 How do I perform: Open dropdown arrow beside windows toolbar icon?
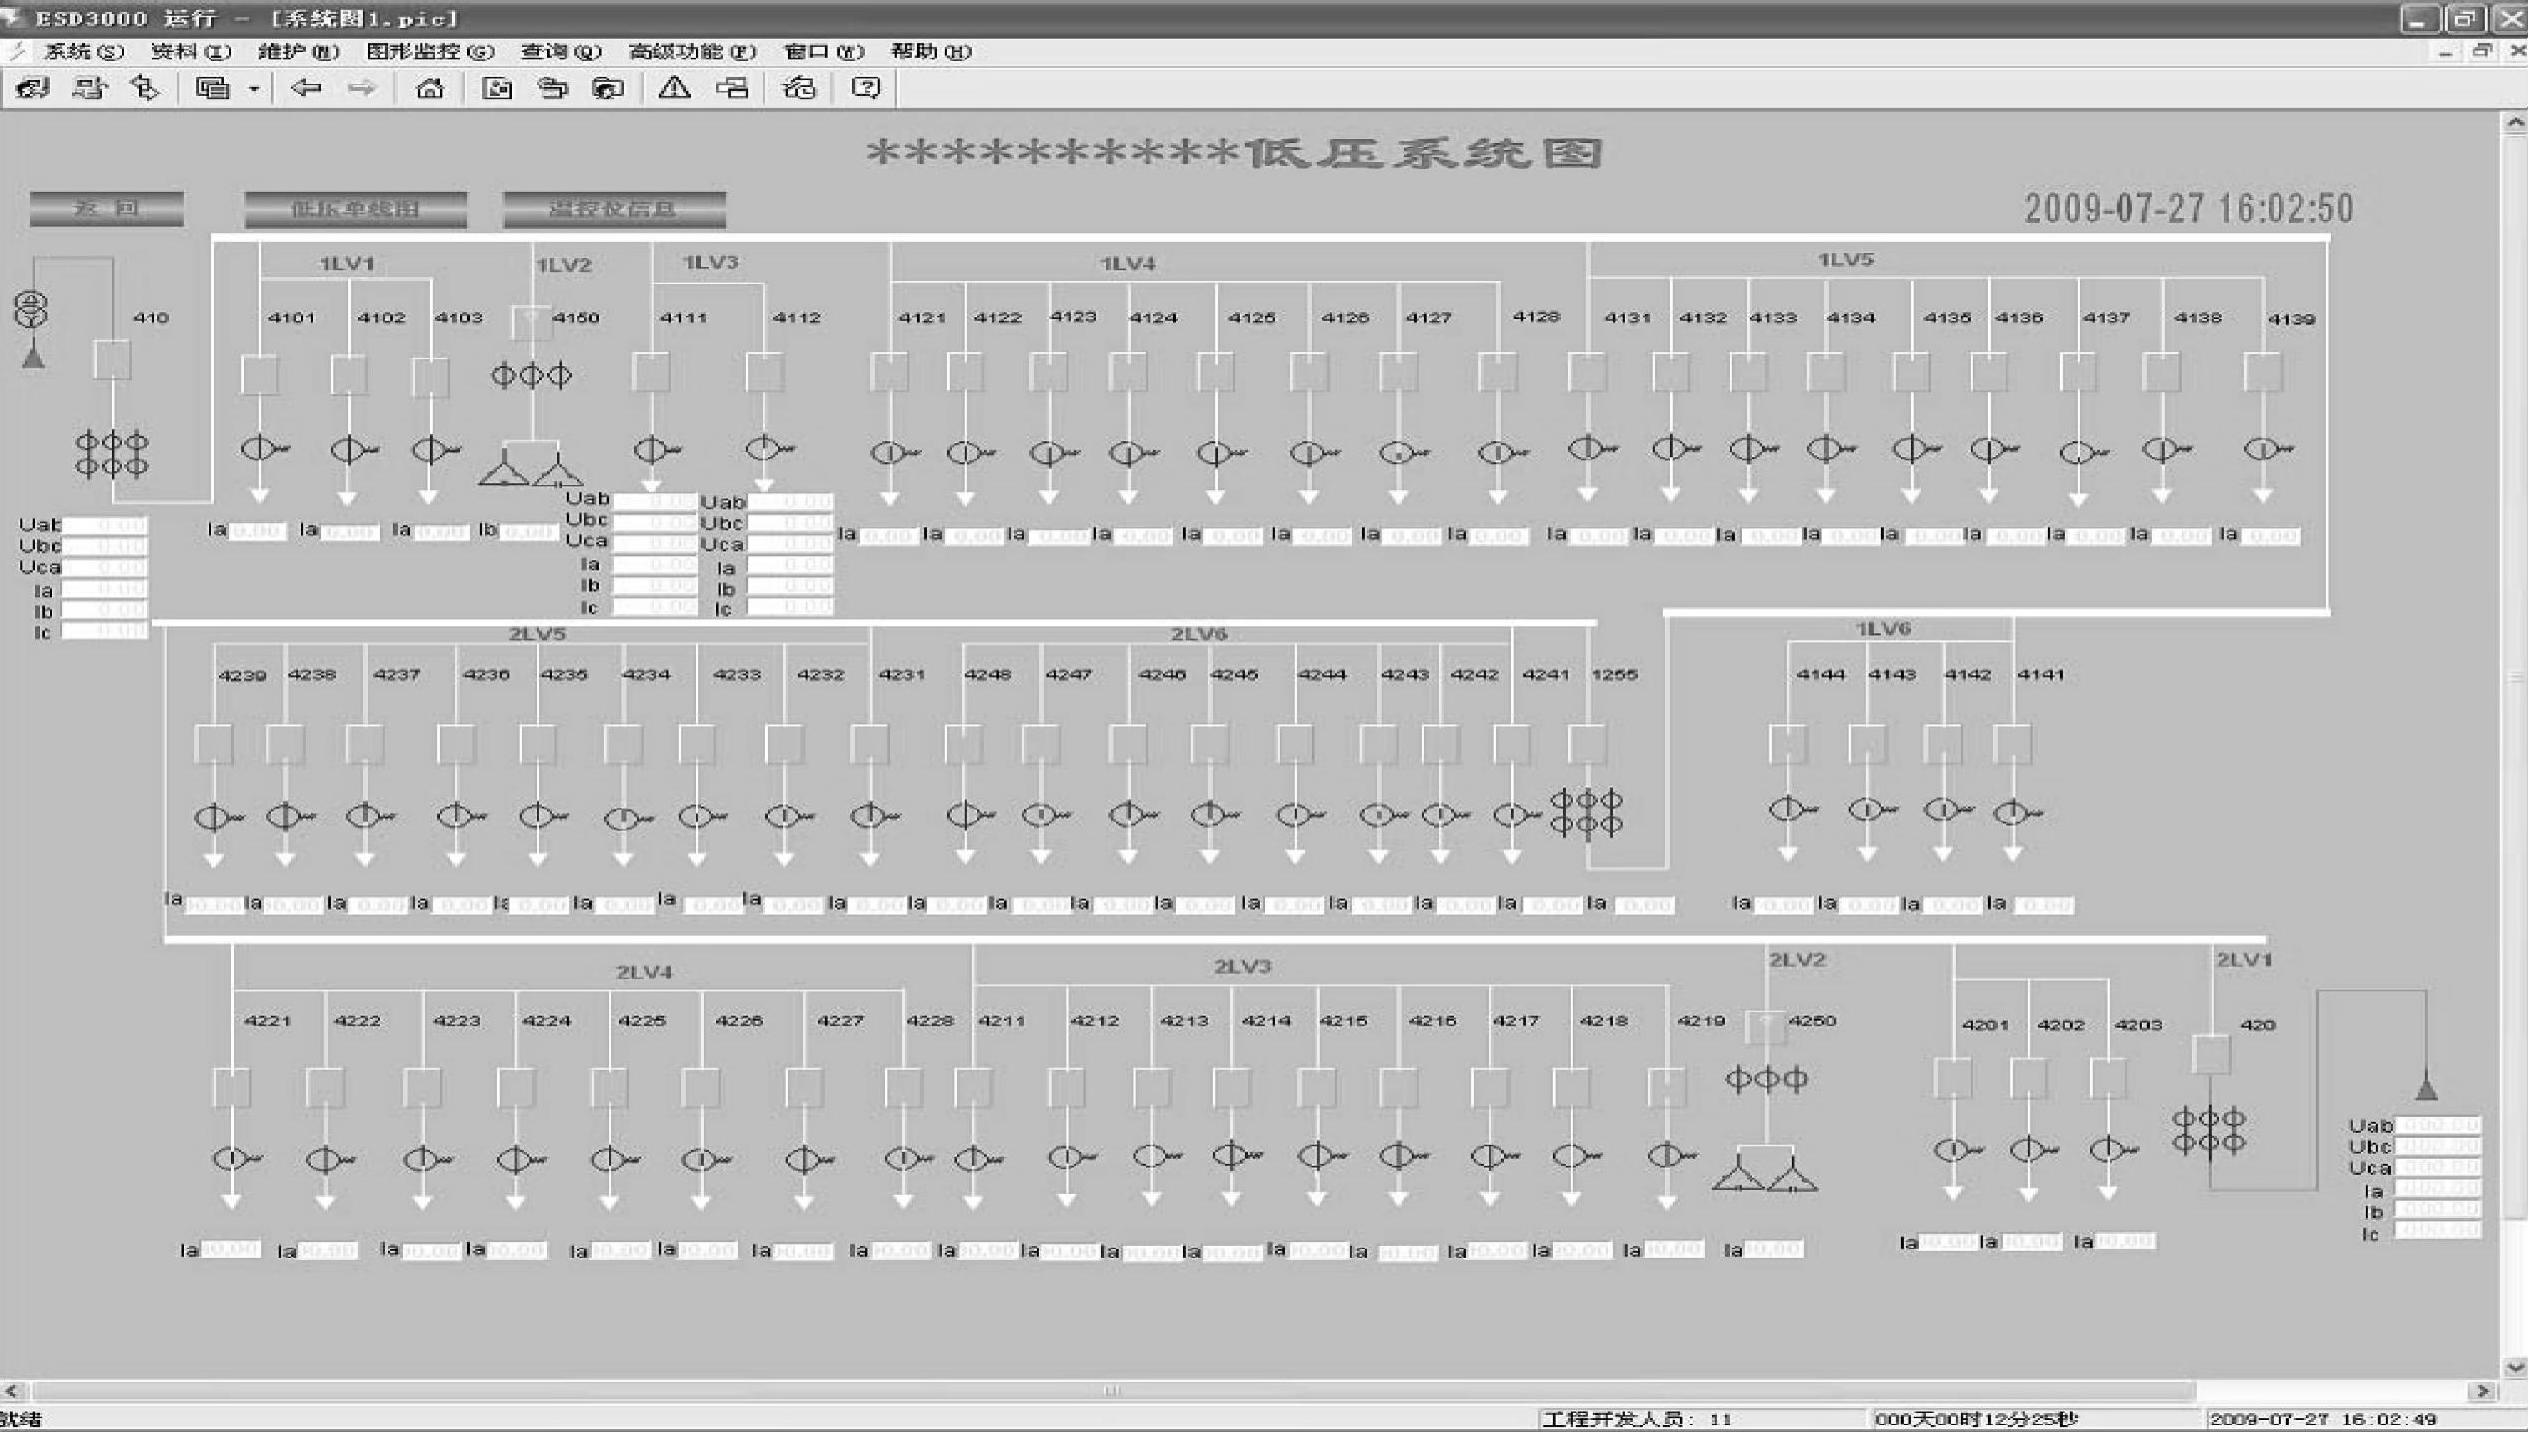click(x=254, y=89)
